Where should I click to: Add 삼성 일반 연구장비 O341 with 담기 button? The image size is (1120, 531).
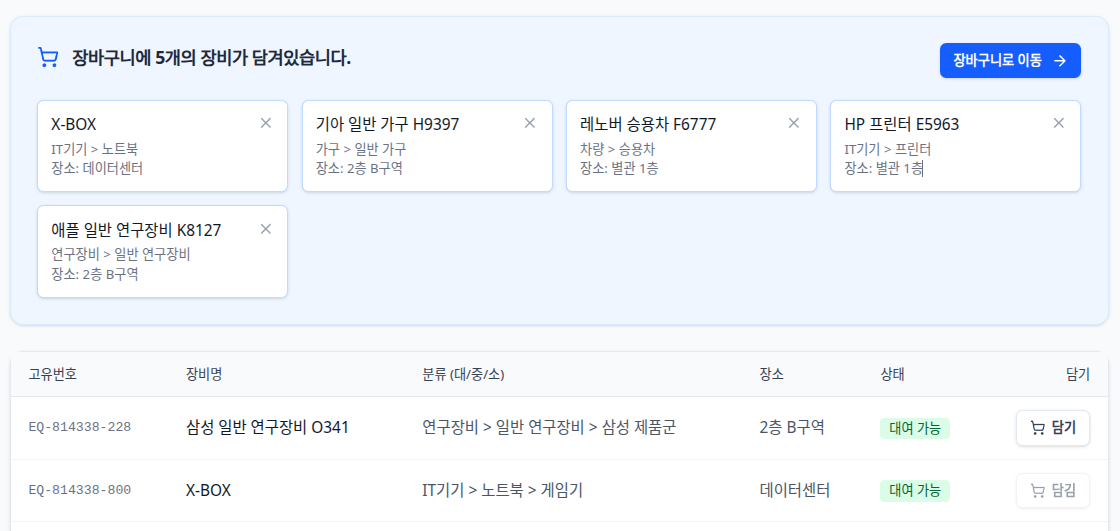1053,428
